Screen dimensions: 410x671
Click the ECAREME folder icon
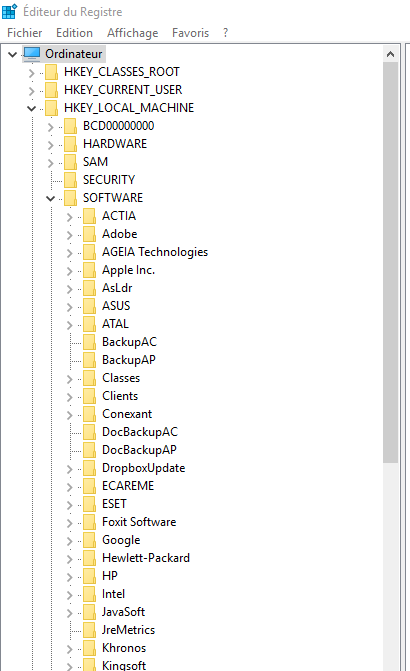(x=89, y=486)
